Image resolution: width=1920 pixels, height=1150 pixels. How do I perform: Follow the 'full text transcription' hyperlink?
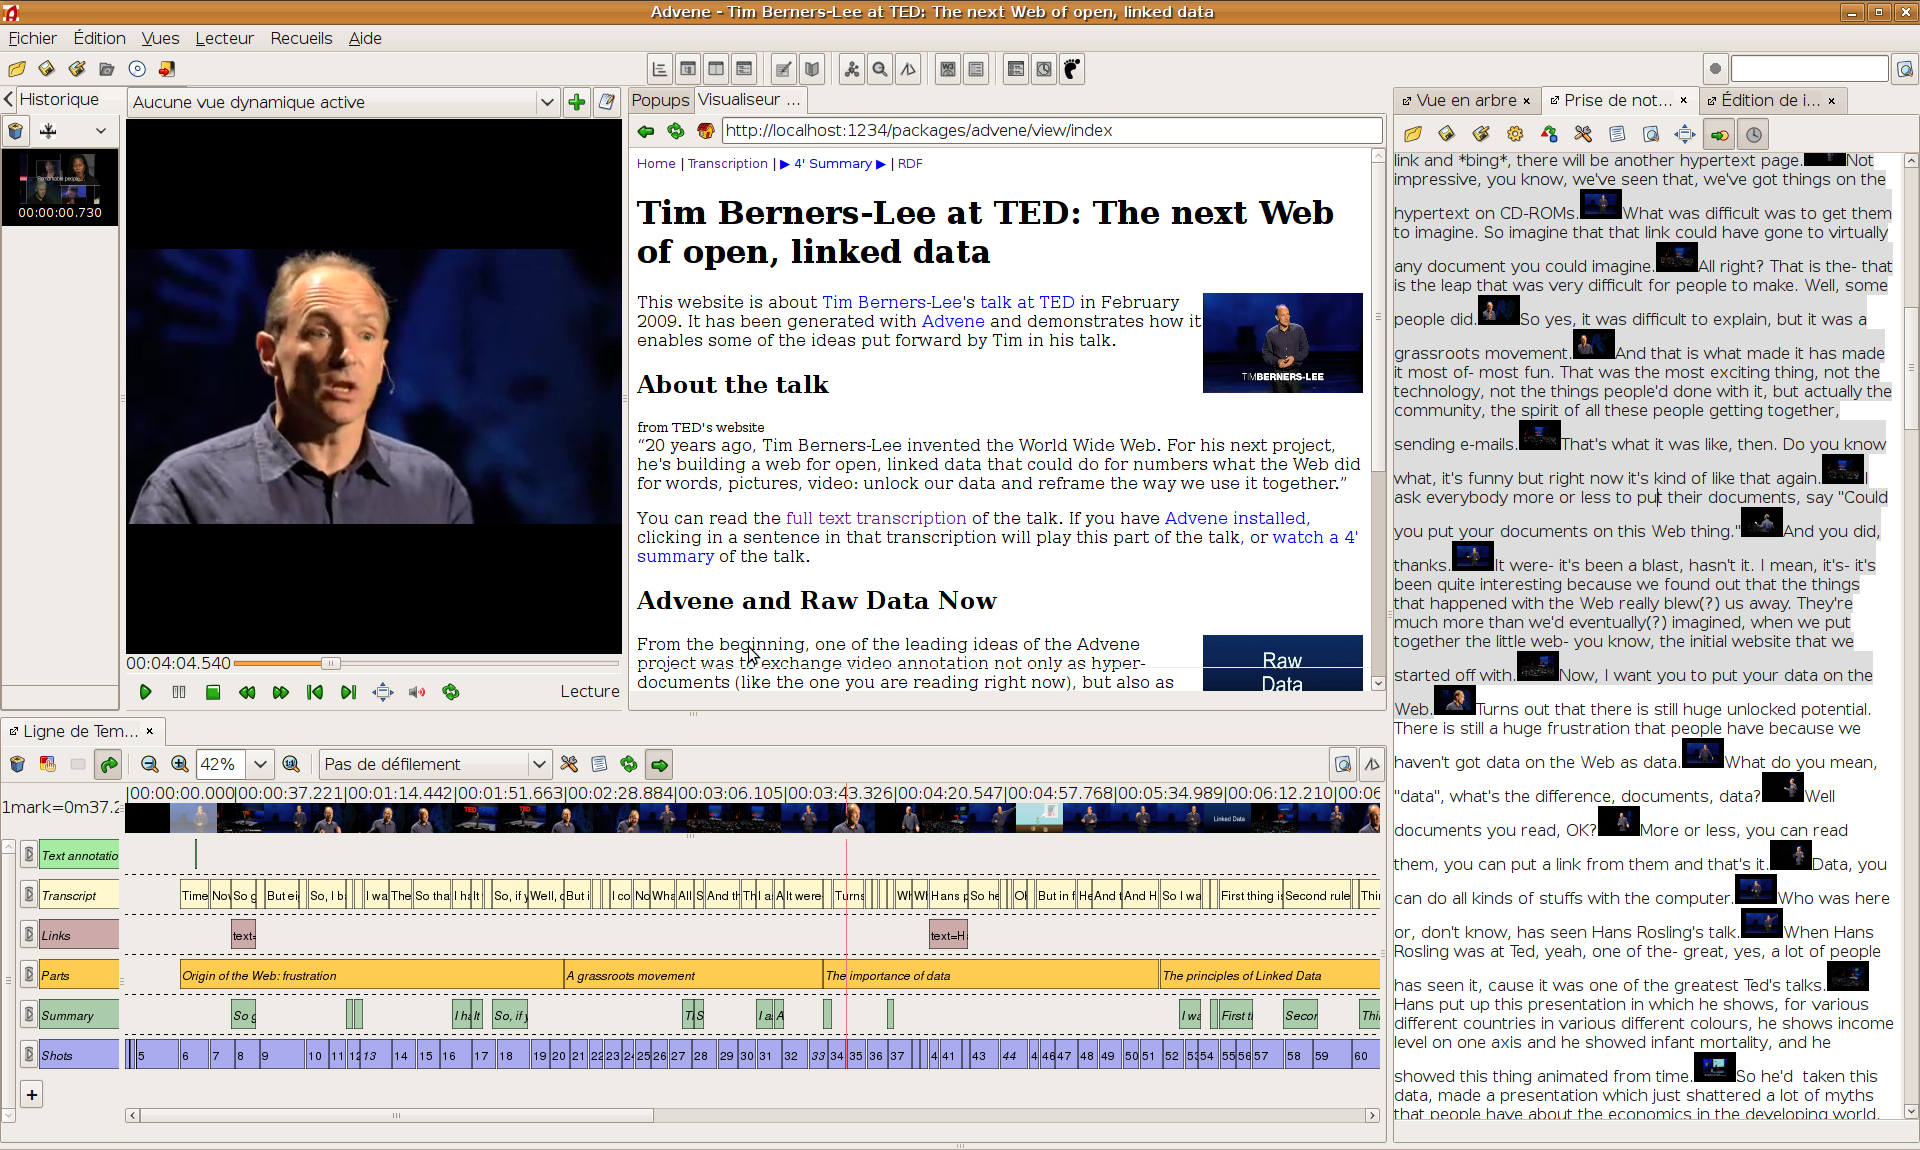click(876, 518)
